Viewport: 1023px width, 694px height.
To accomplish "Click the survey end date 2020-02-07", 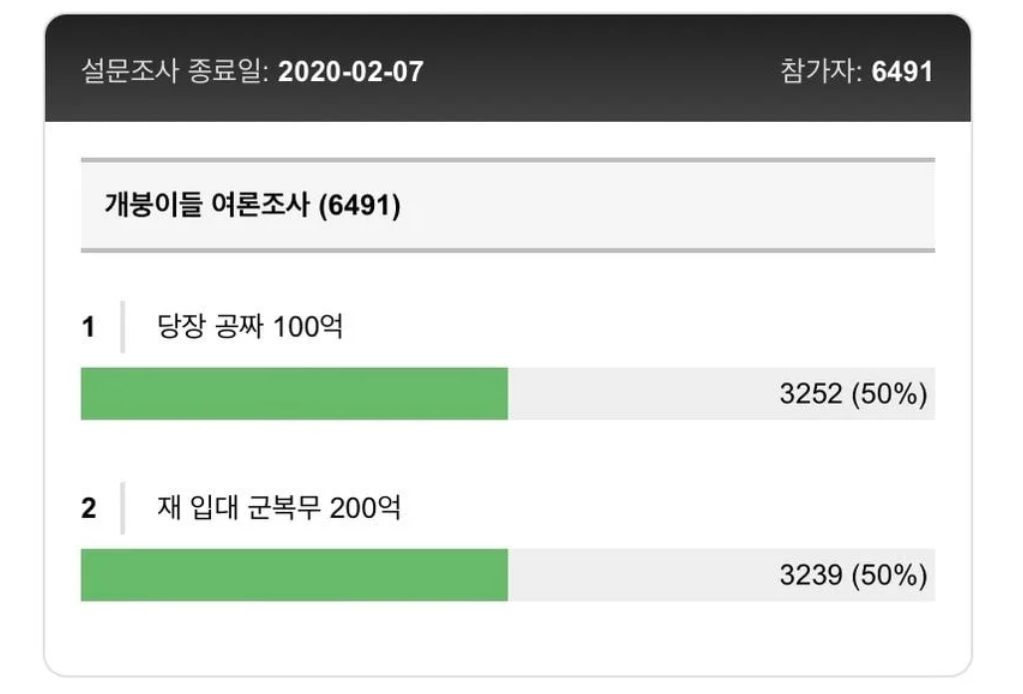I will pyautogui.click(x=350, y=72).
